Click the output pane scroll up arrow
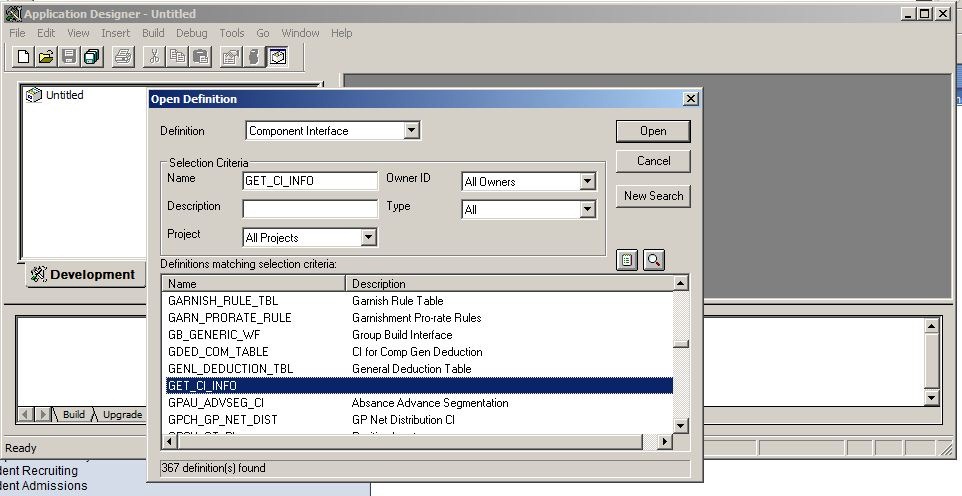This screenshot has width=962, height=496. (931, 325)
